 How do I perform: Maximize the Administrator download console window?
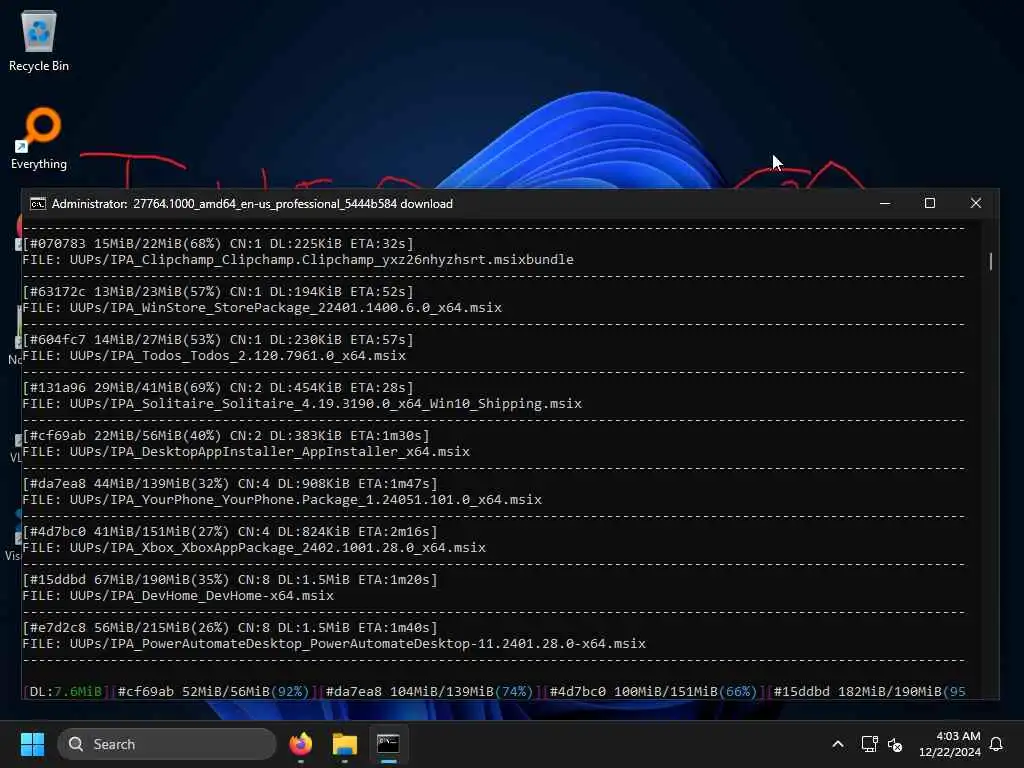coord(930,204)
